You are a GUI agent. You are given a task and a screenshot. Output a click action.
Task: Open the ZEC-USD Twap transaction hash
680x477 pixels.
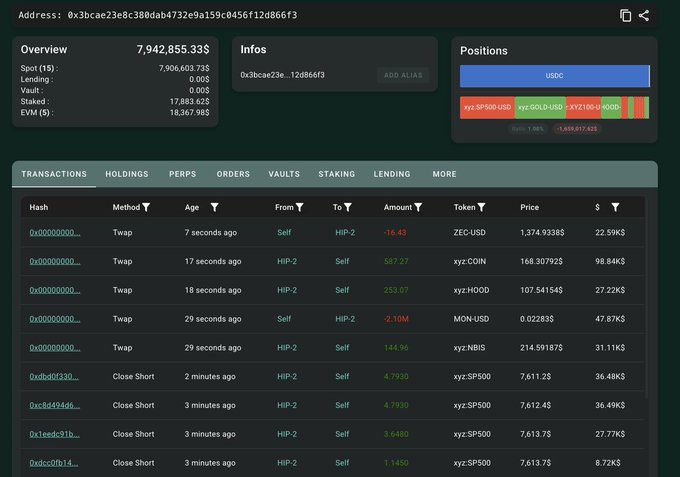(x=55, y=232)
